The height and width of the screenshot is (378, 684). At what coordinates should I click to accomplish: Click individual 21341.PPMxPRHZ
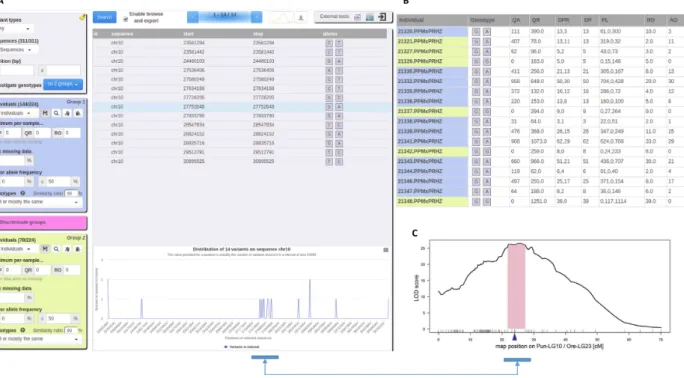[x=420, y=141]
